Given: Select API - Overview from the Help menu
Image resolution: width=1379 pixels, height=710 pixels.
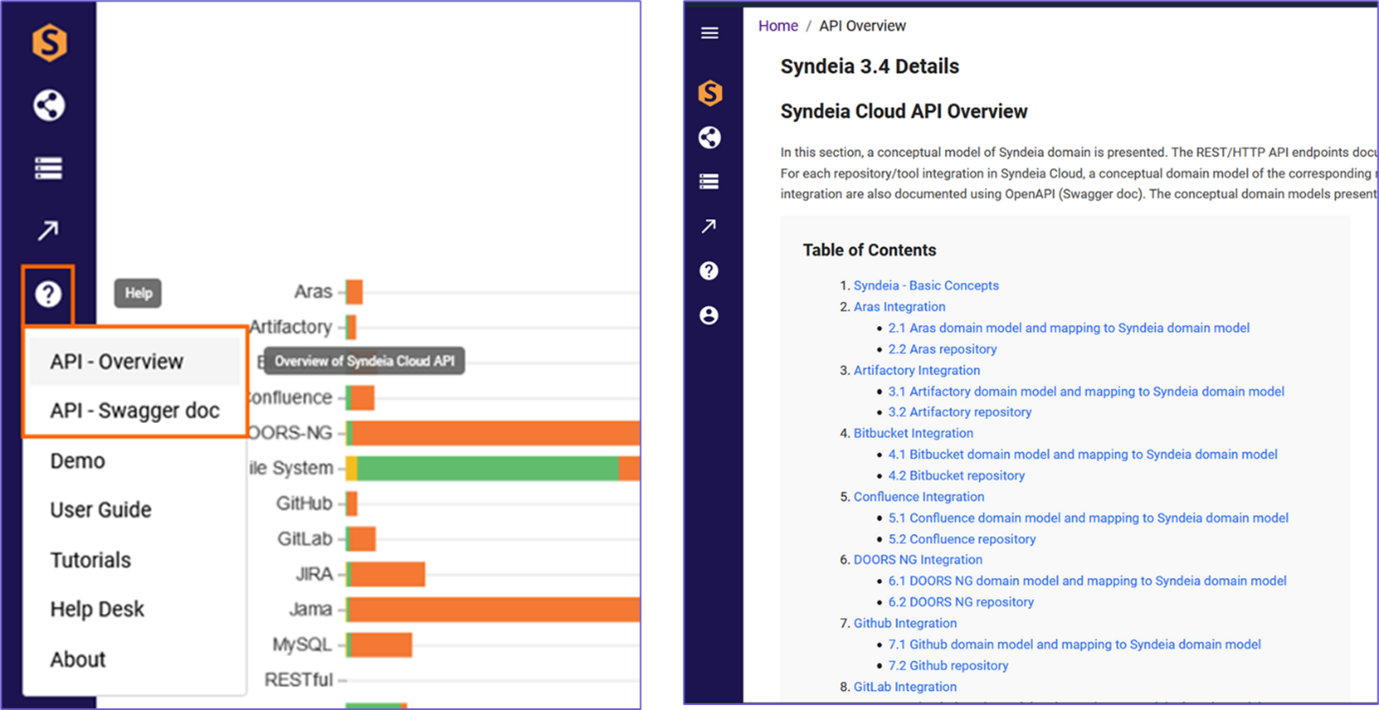Looking at the screenshot, I should click(134, 362).
